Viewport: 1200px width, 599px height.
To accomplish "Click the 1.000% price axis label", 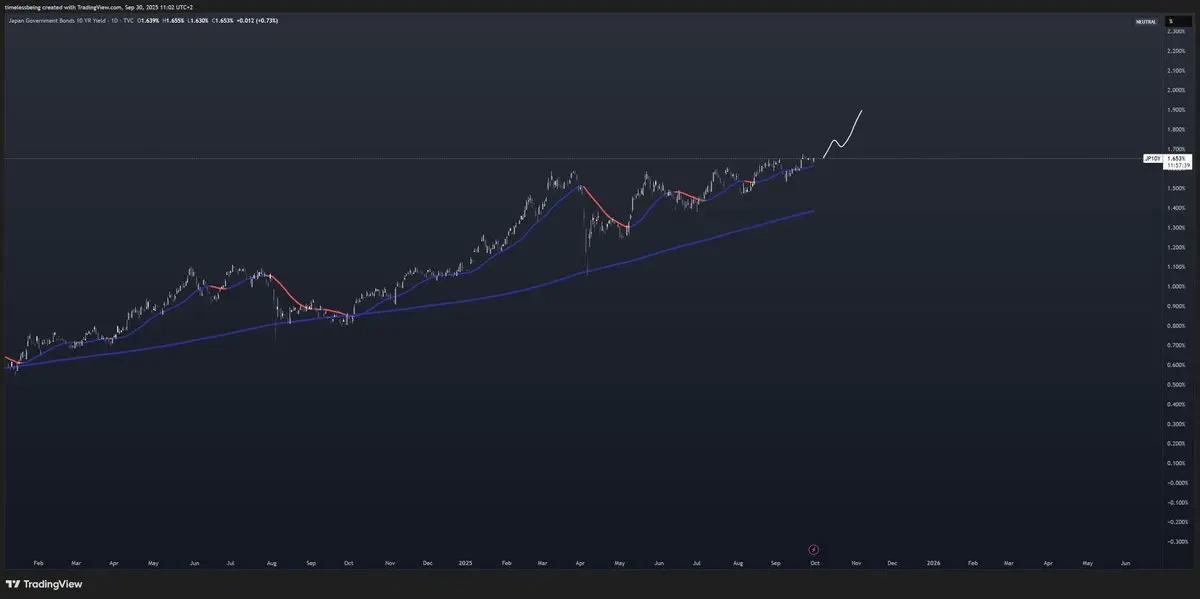I will click(1176, 286).
